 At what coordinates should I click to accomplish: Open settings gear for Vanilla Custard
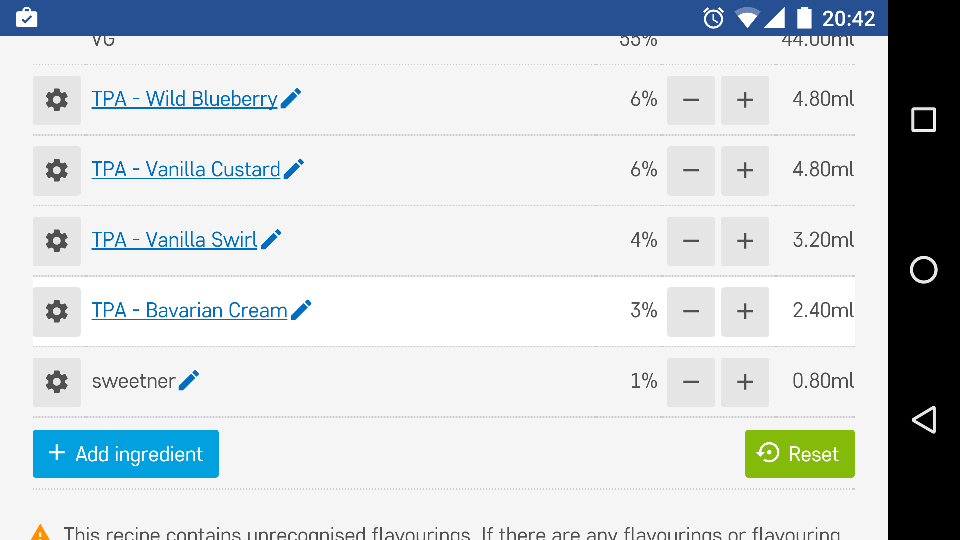[x=57, y=170]
